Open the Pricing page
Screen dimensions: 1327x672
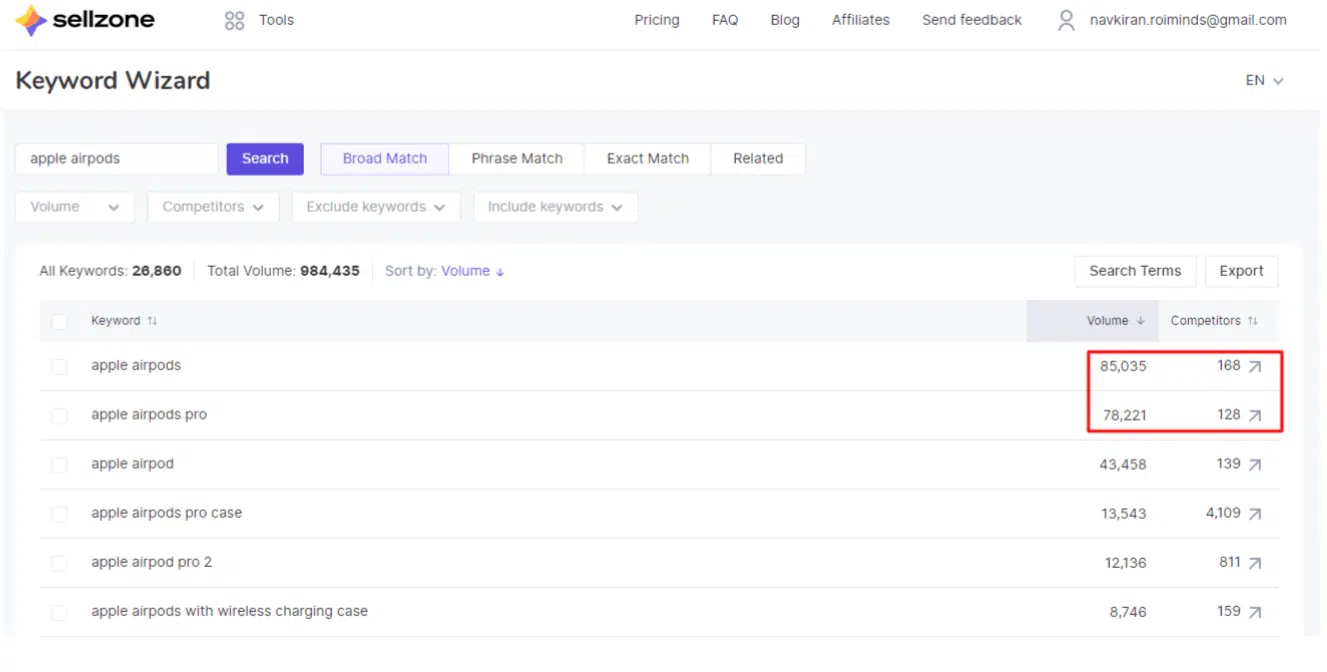pos(657,20)
